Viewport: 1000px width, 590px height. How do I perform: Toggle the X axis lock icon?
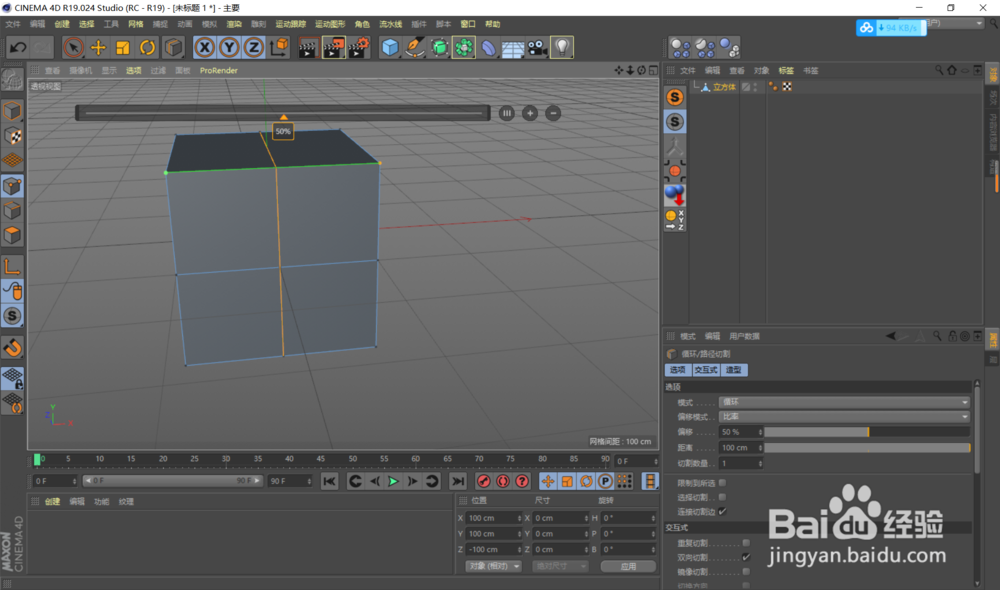204,47
